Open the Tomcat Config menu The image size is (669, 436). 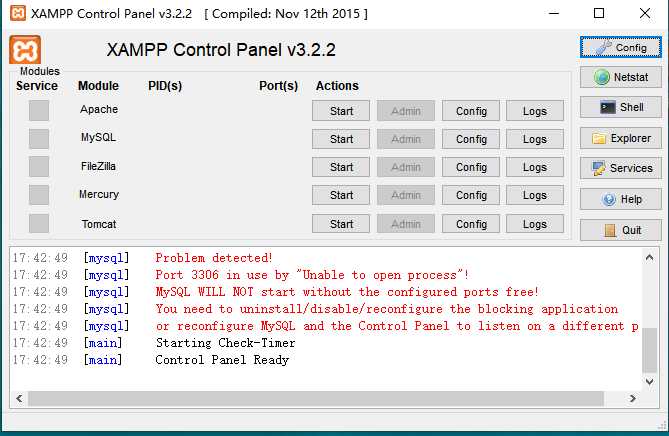[x=471, y=224]
